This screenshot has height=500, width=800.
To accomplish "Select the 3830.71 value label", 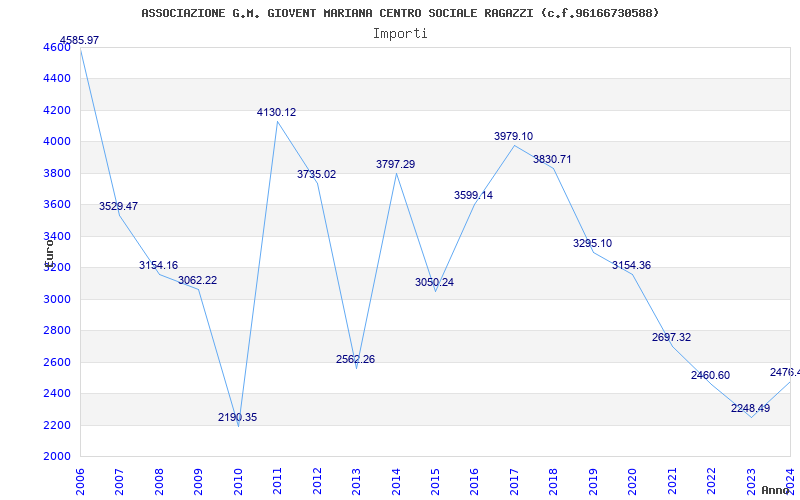I will (x=552, y=159).
